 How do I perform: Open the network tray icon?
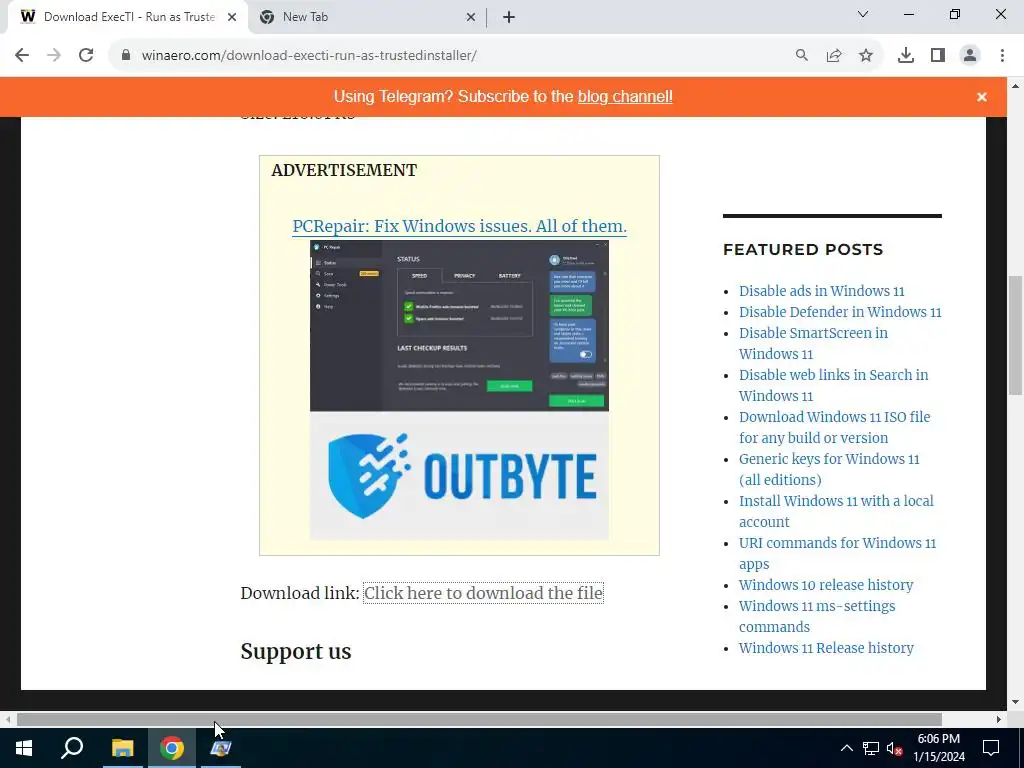coord(871,748)
